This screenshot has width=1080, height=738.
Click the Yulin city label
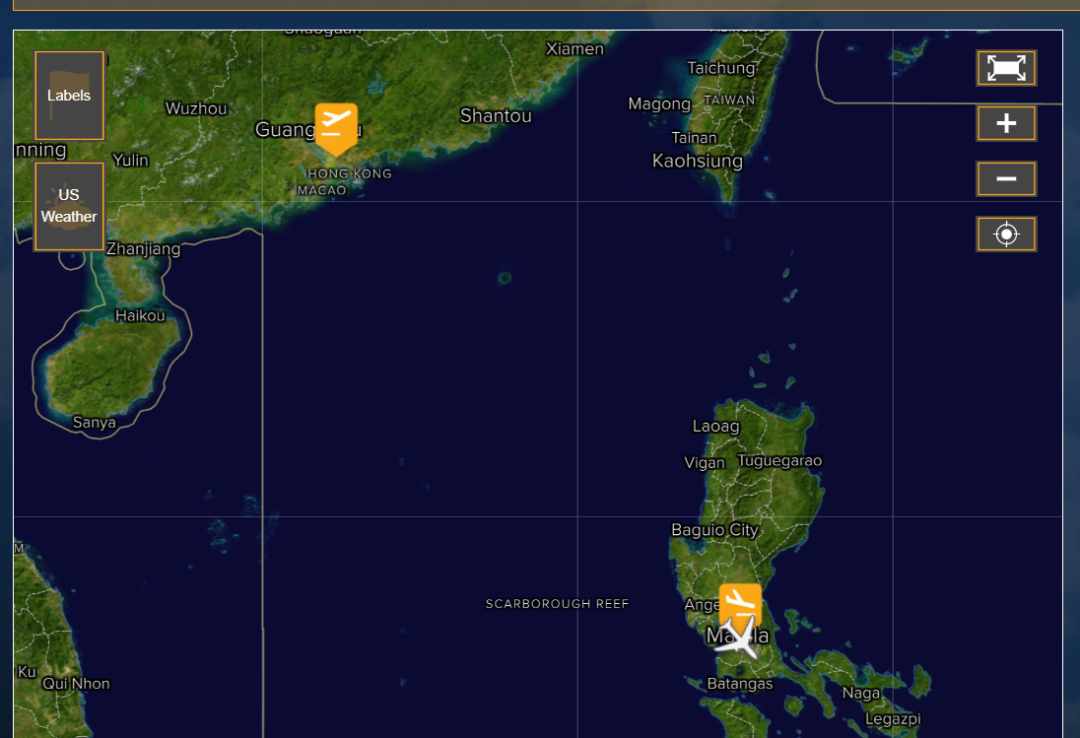[131, 161]
